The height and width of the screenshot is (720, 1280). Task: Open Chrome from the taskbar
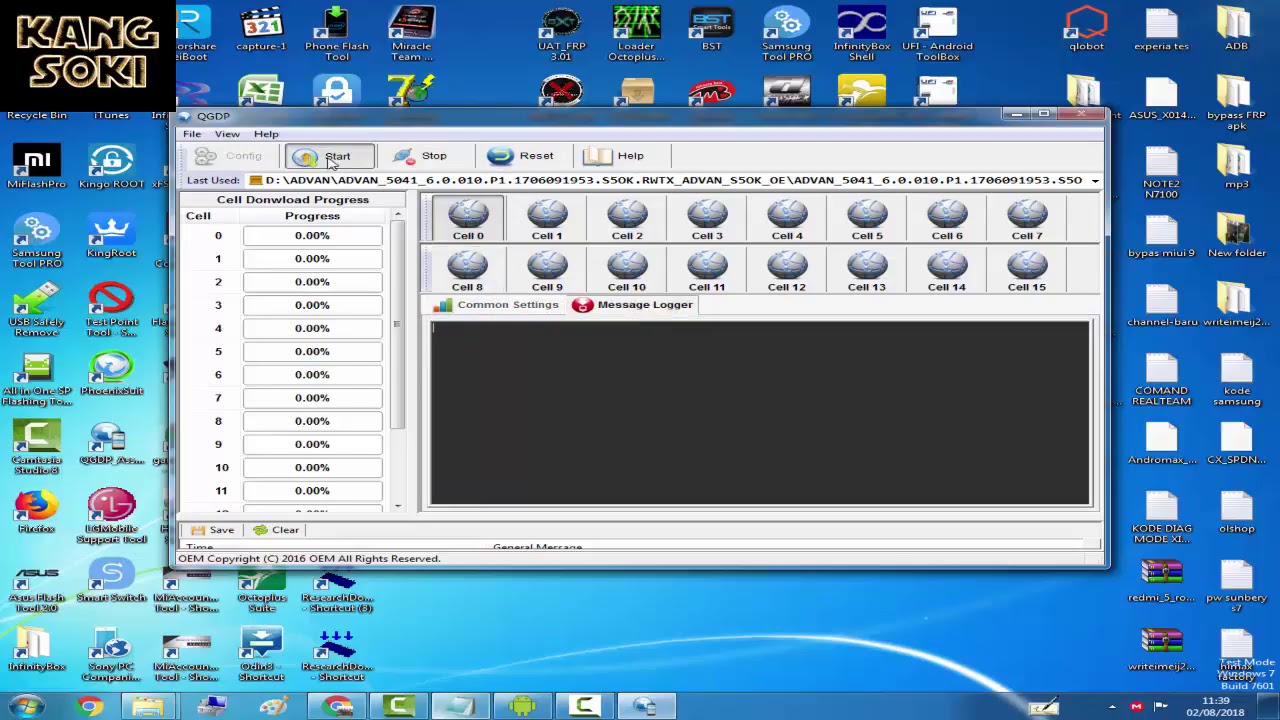click(89, 707)
